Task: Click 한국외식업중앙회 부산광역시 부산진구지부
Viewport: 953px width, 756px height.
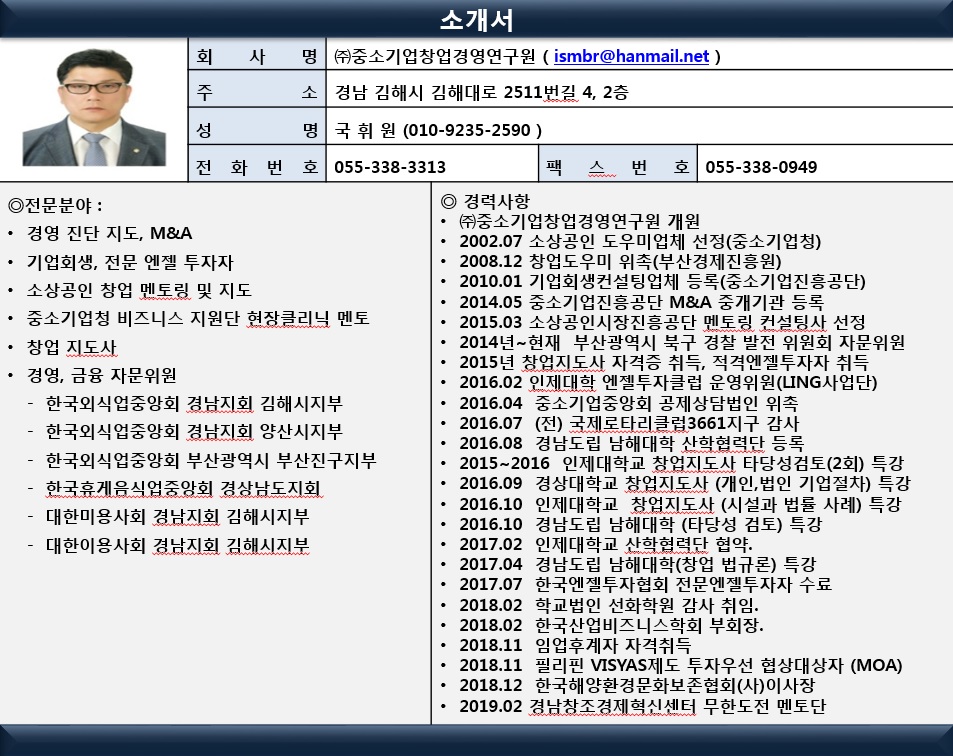Action: point(211,460)
